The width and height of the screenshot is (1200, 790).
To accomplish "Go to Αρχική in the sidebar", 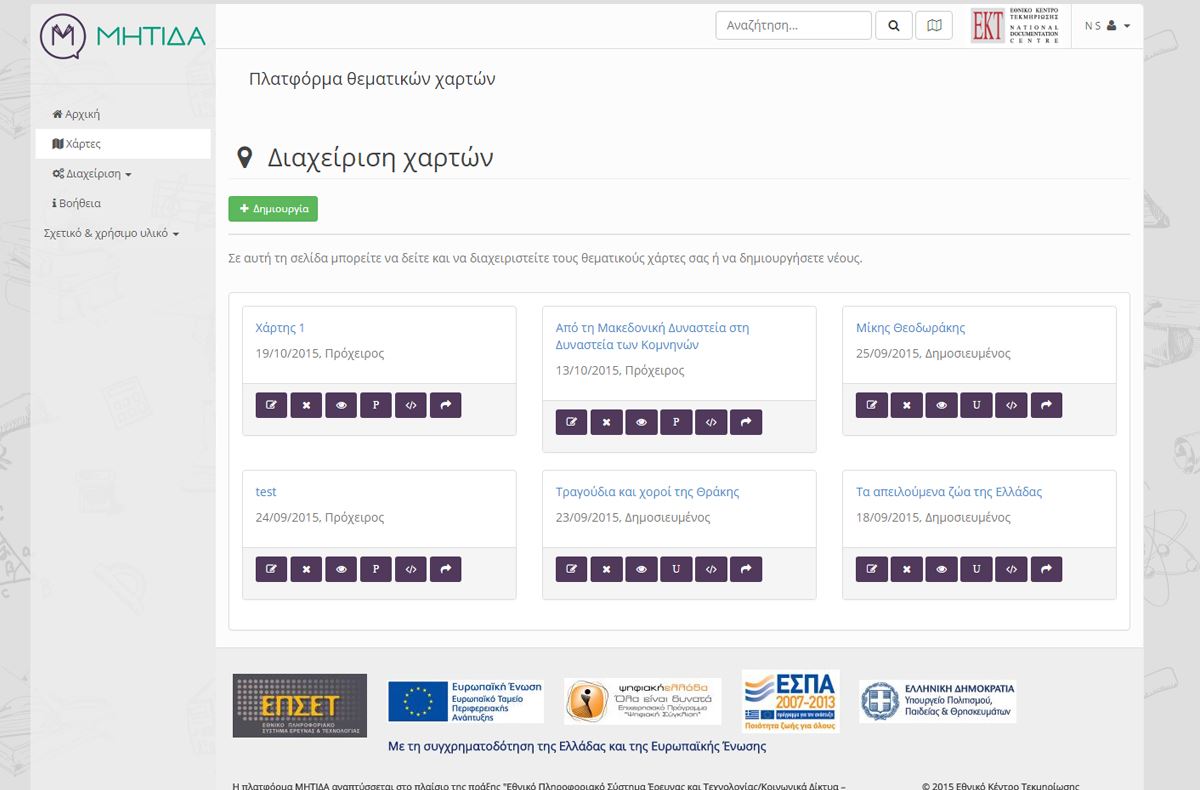I will click(x=77, y=115).
